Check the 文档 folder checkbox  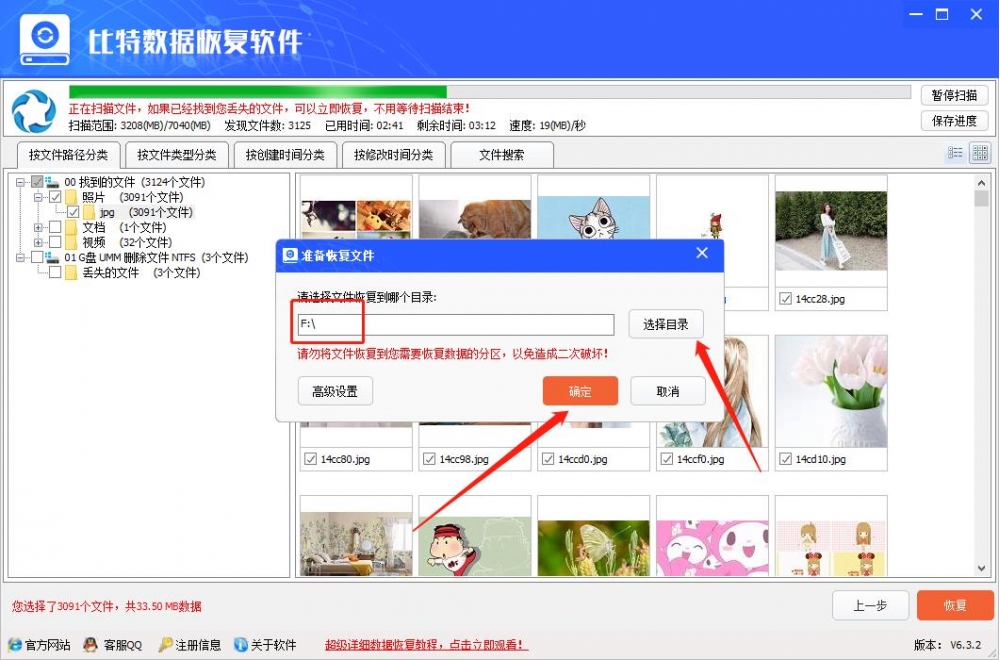pyautogui.click(x=55, y=228)
